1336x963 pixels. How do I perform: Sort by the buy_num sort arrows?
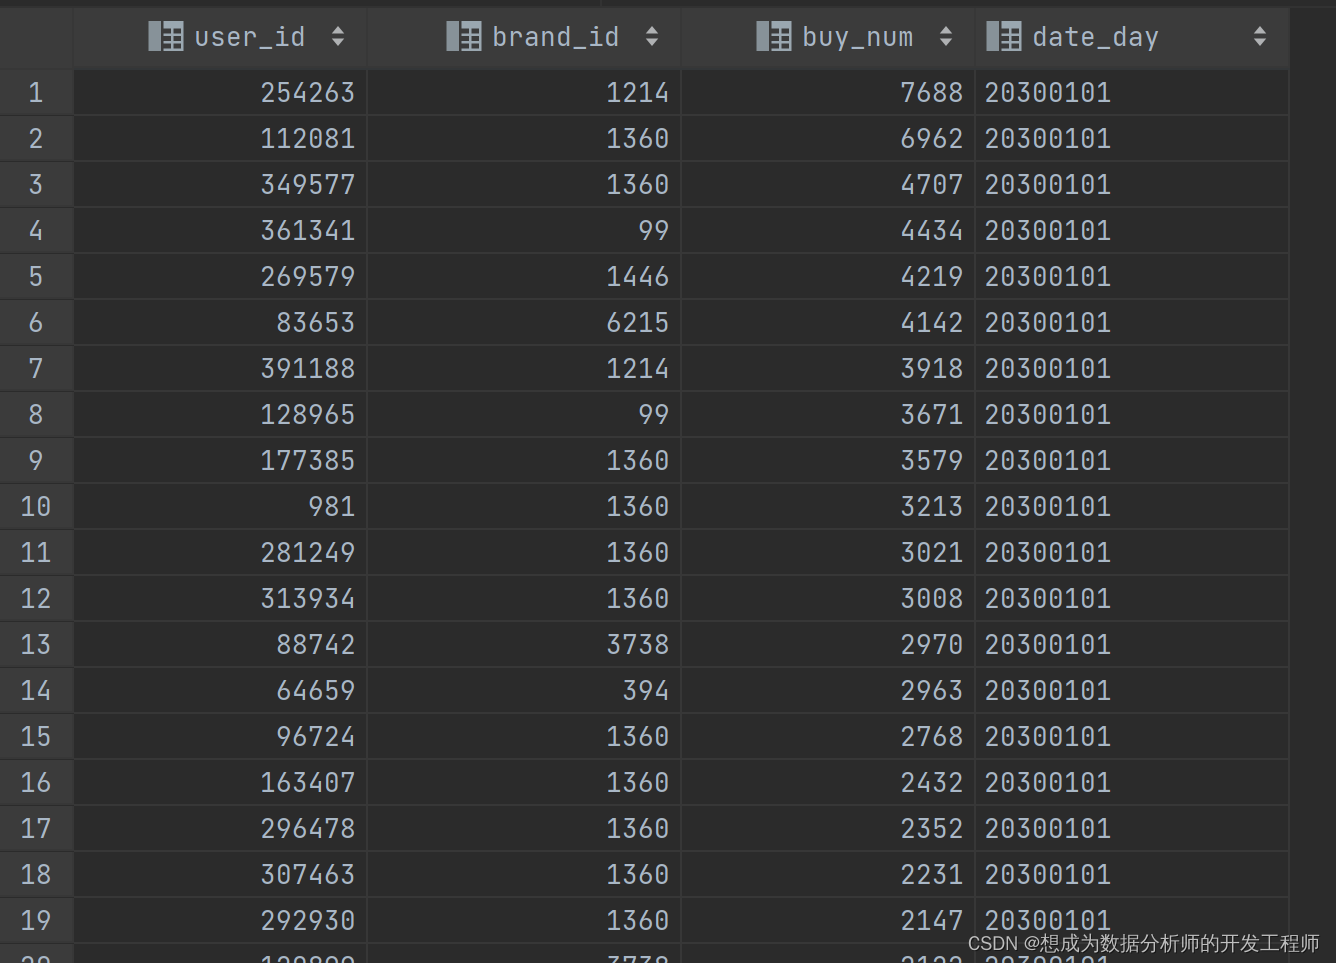click(946, 37)
